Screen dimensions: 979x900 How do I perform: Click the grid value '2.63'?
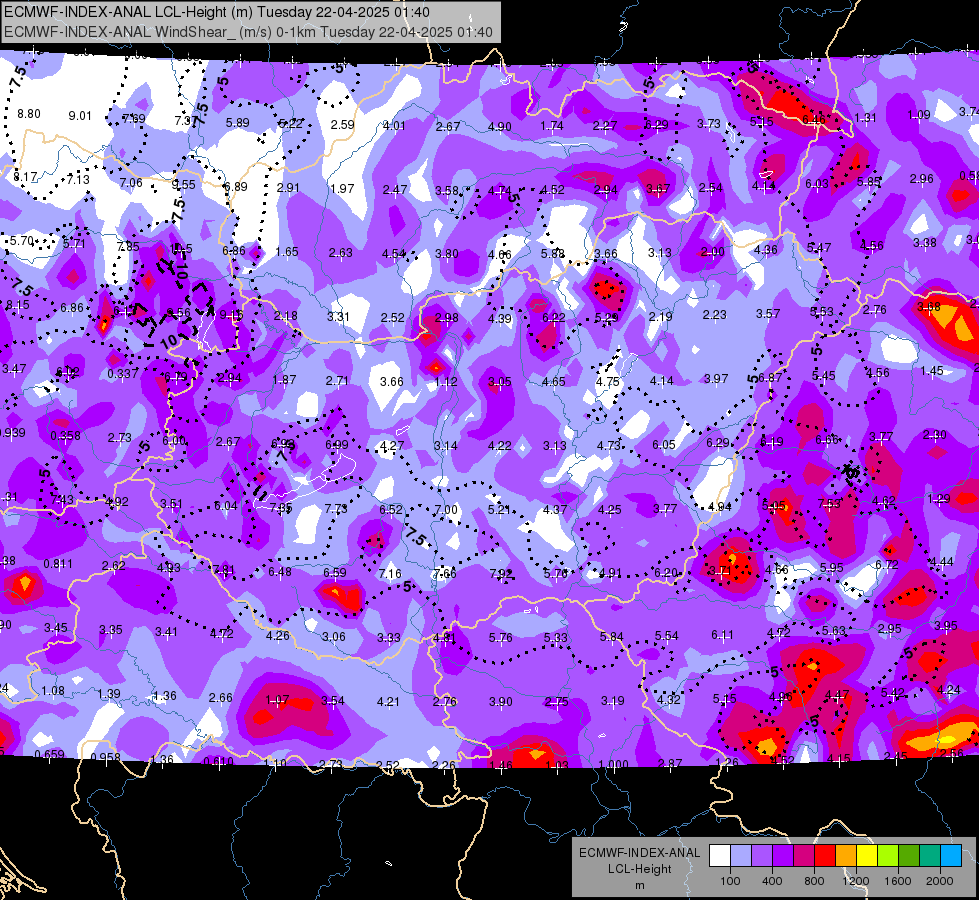click(x=341, y=252)
